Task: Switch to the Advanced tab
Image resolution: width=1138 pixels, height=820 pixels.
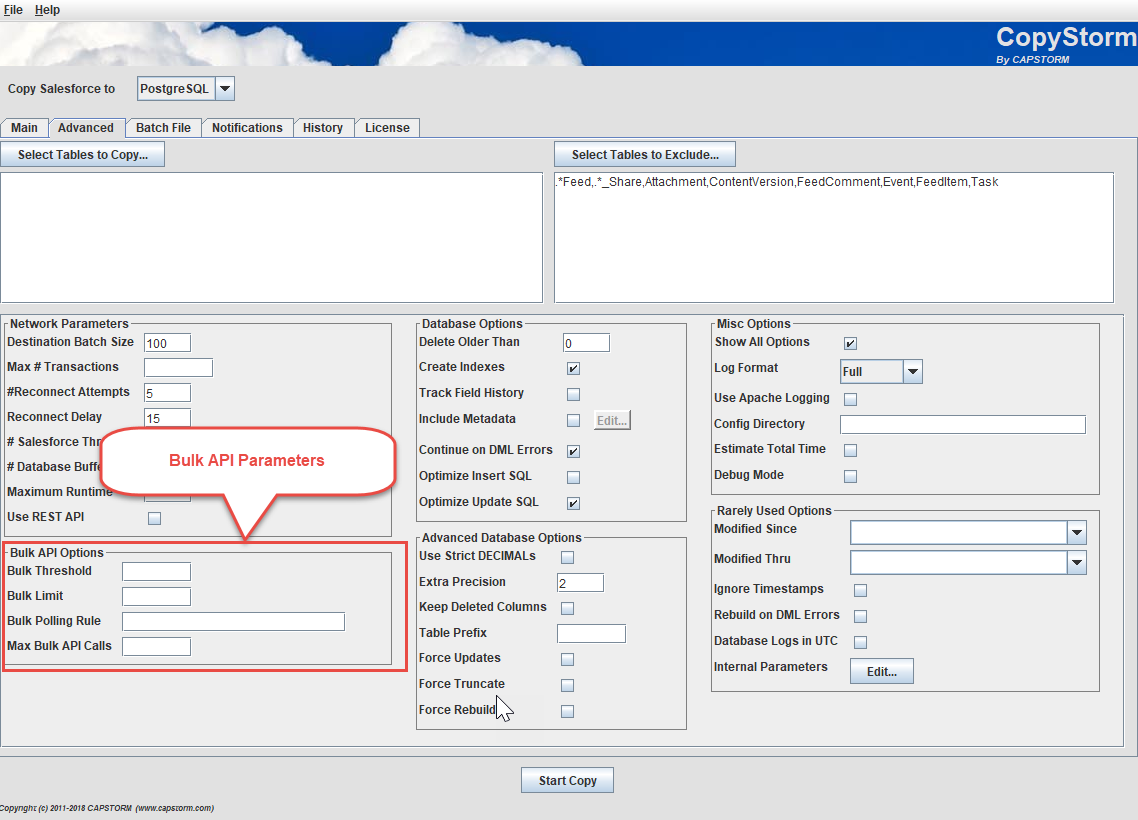Action: [x=86, y=128]
